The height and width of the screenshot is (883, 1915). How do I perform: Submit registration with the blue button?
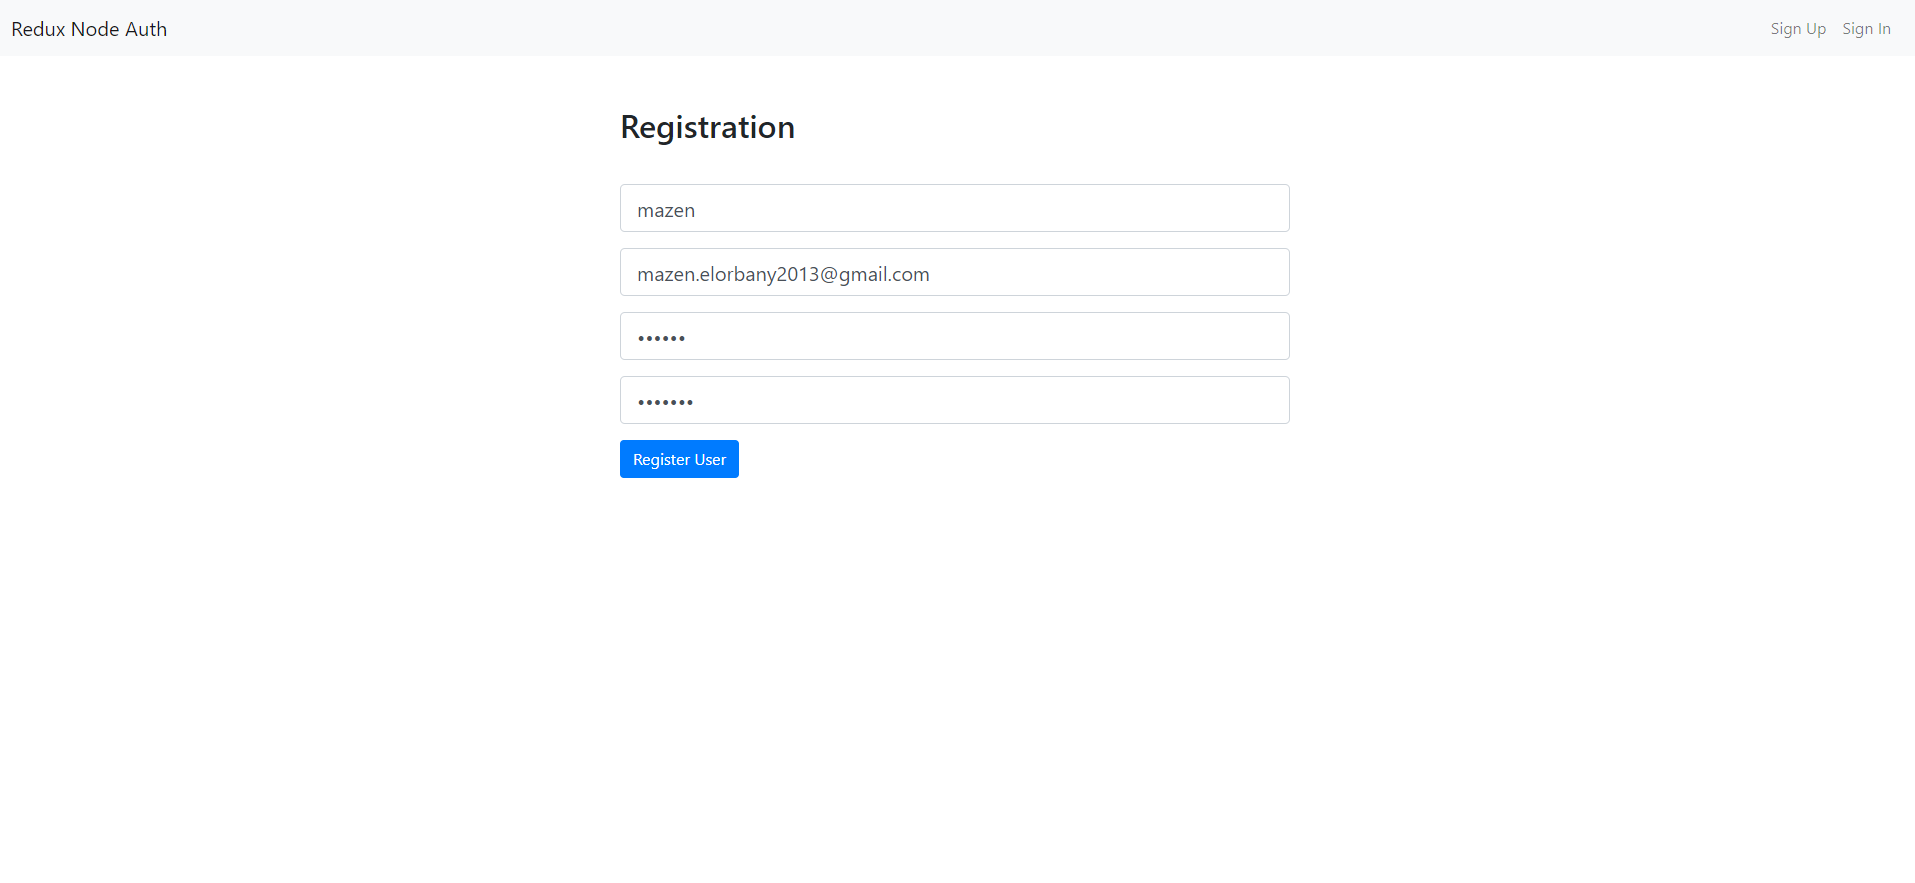(679, 459)
